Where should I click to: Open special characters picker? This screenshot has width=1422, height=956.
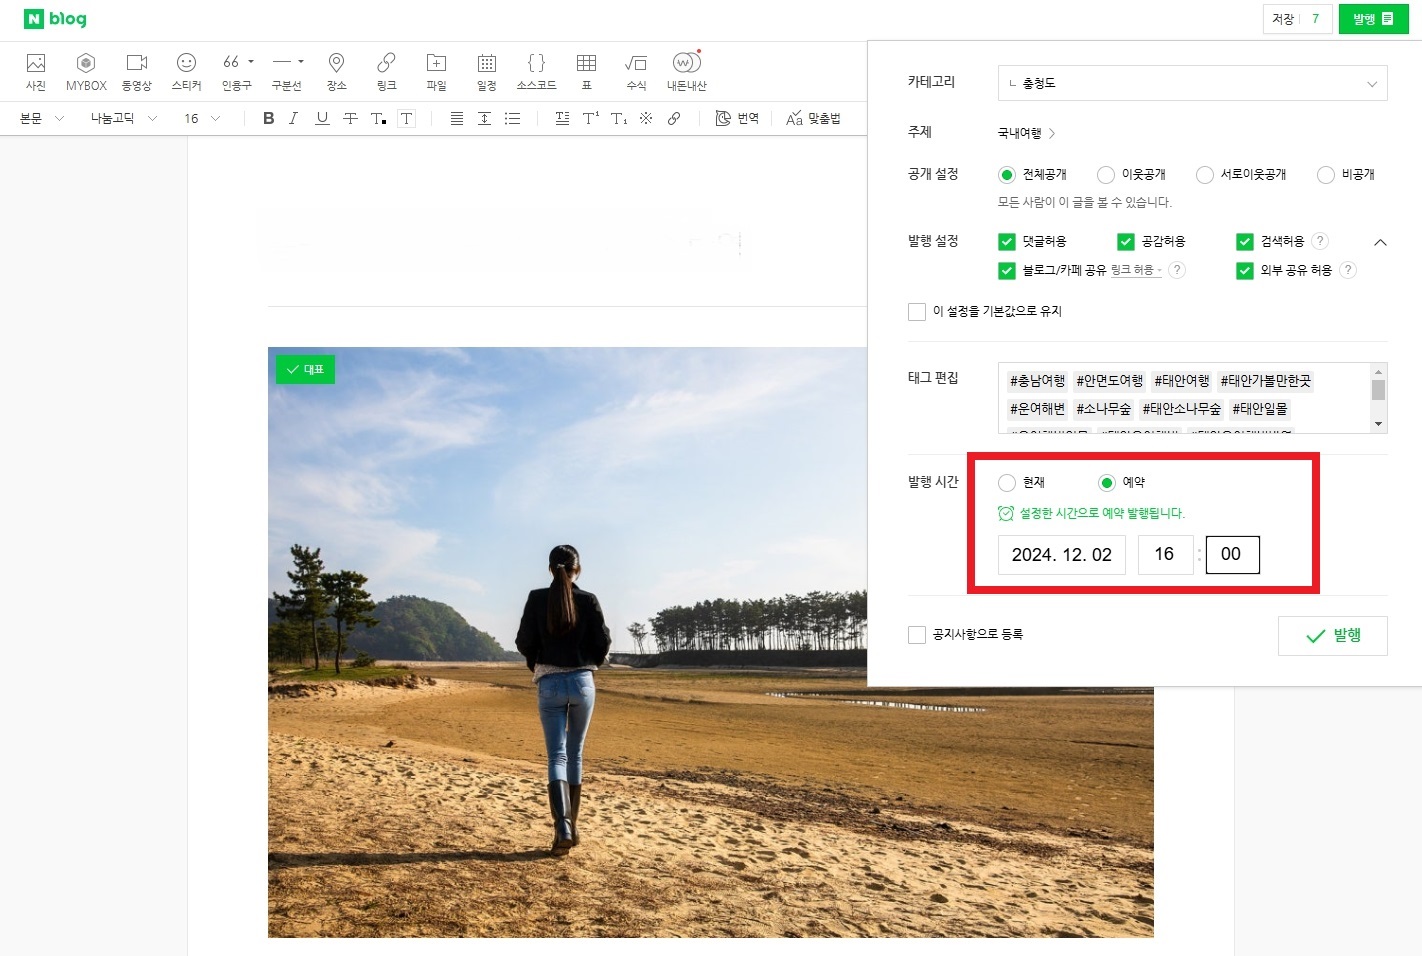coord(646,118)
